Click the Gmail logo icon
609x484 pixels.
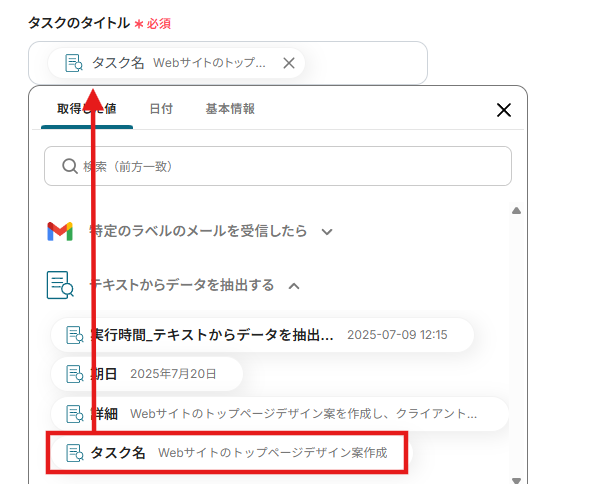[x=60, y=232]
